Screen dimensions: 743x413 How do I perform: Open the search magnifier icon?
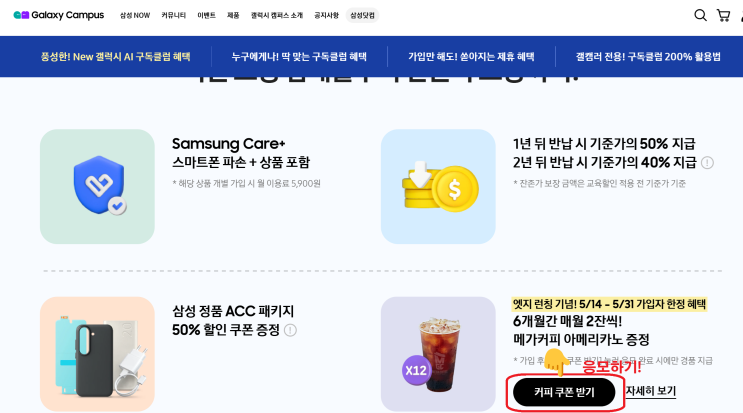click(x=700, y=15)
